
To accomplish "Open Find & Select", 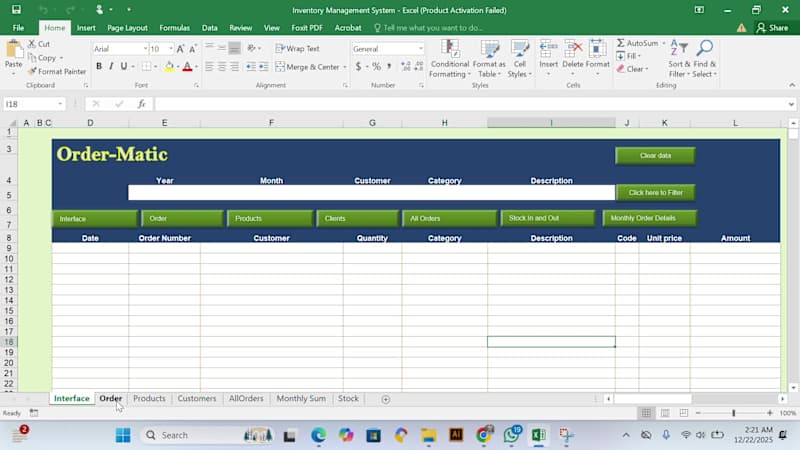I will click(705, 59).
